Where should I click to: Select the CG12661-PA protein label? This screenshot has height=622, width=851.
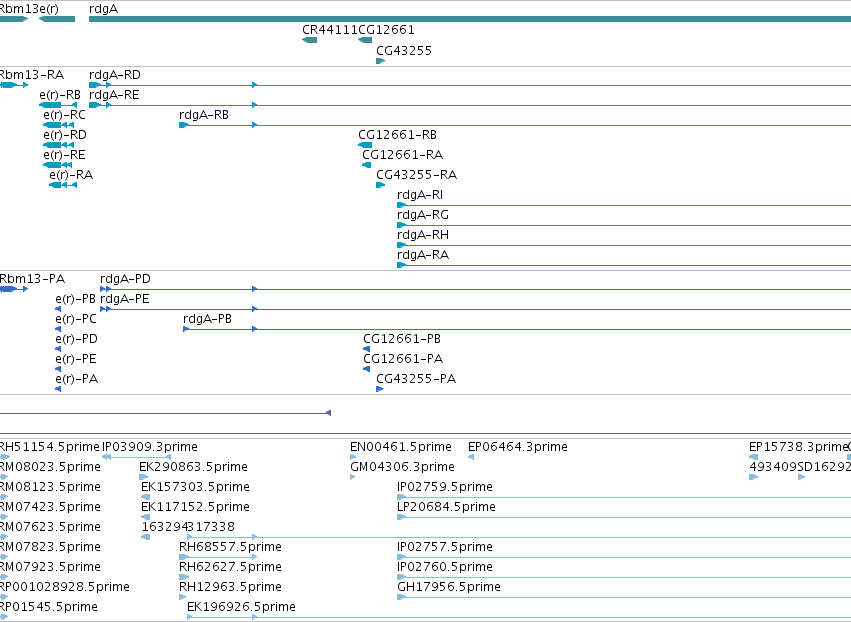point(403,359)
